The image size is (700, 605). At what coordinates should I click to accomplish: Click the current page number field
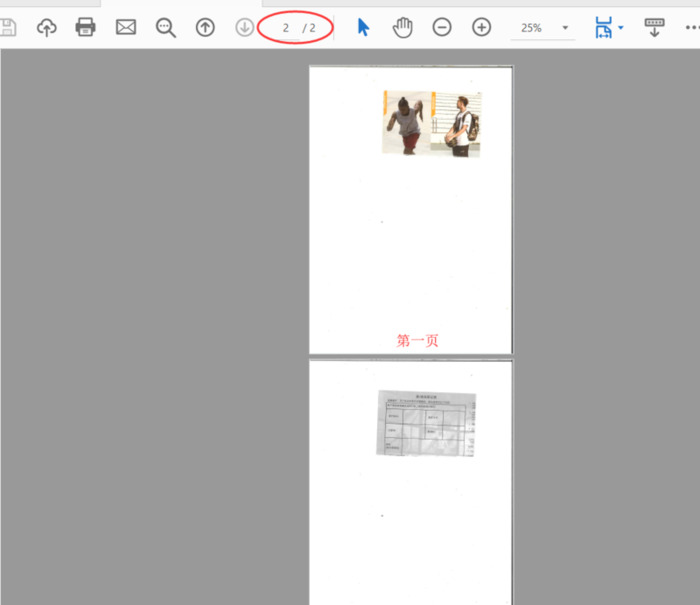[285, 28]
